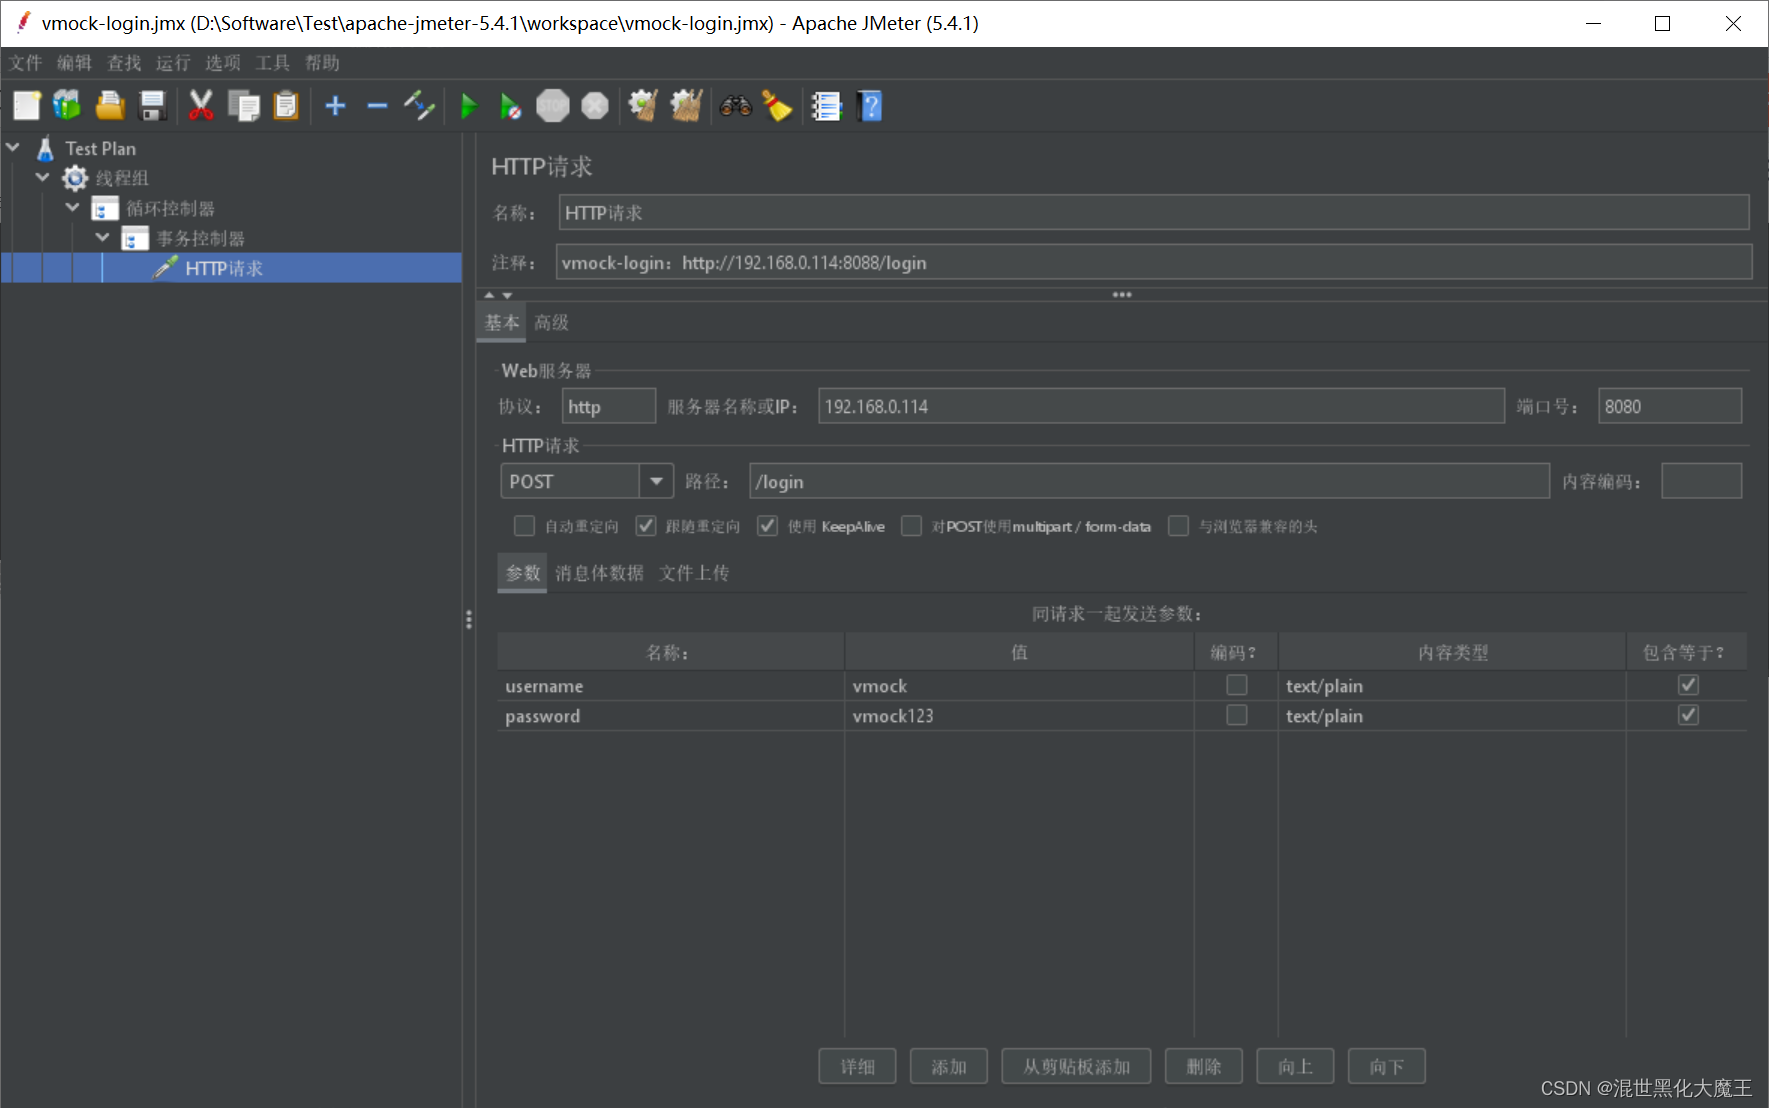Screen dimensions: 1769x1108
Task: Enable the 与浏览器兼容的头 checkbox
Action: [x=1179, y=526]
